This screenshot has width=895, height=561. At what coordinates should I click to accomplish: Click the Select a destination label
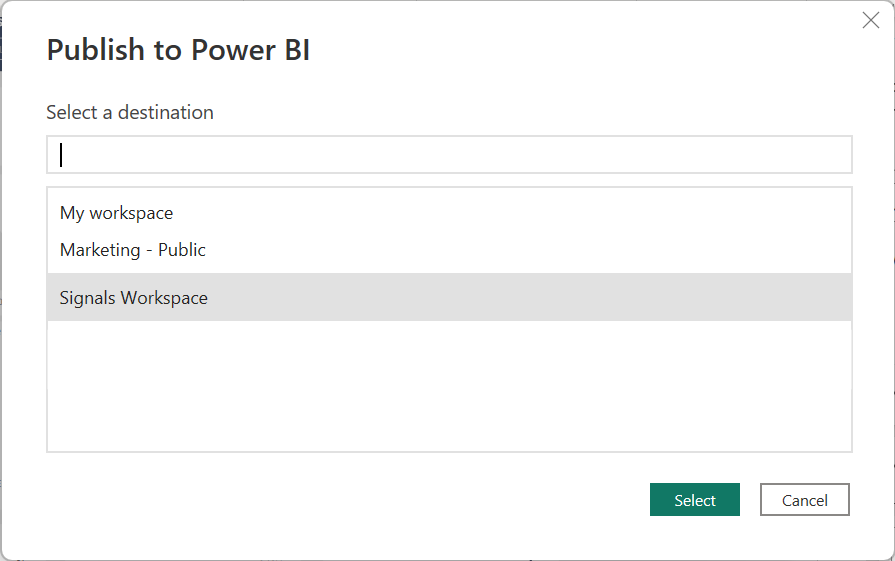[x=130, y=112]
